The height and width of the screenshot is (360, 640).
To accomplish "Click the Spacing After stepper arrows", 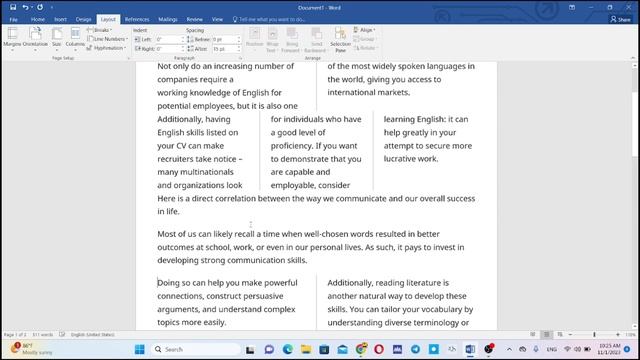I will [x=239, y=49].
